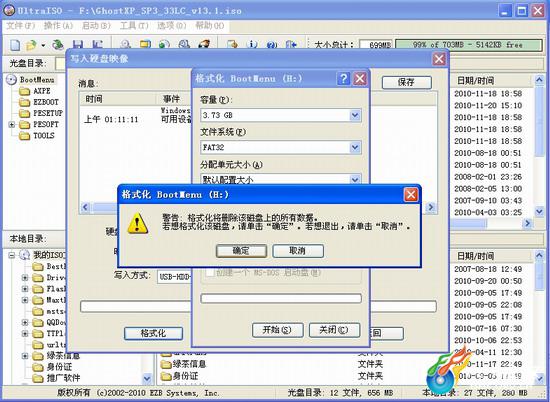The width and height of the screenshot is (550, 402).
Task: Click the Save floppy-disk toolbar icon
Action: (78, 45)
